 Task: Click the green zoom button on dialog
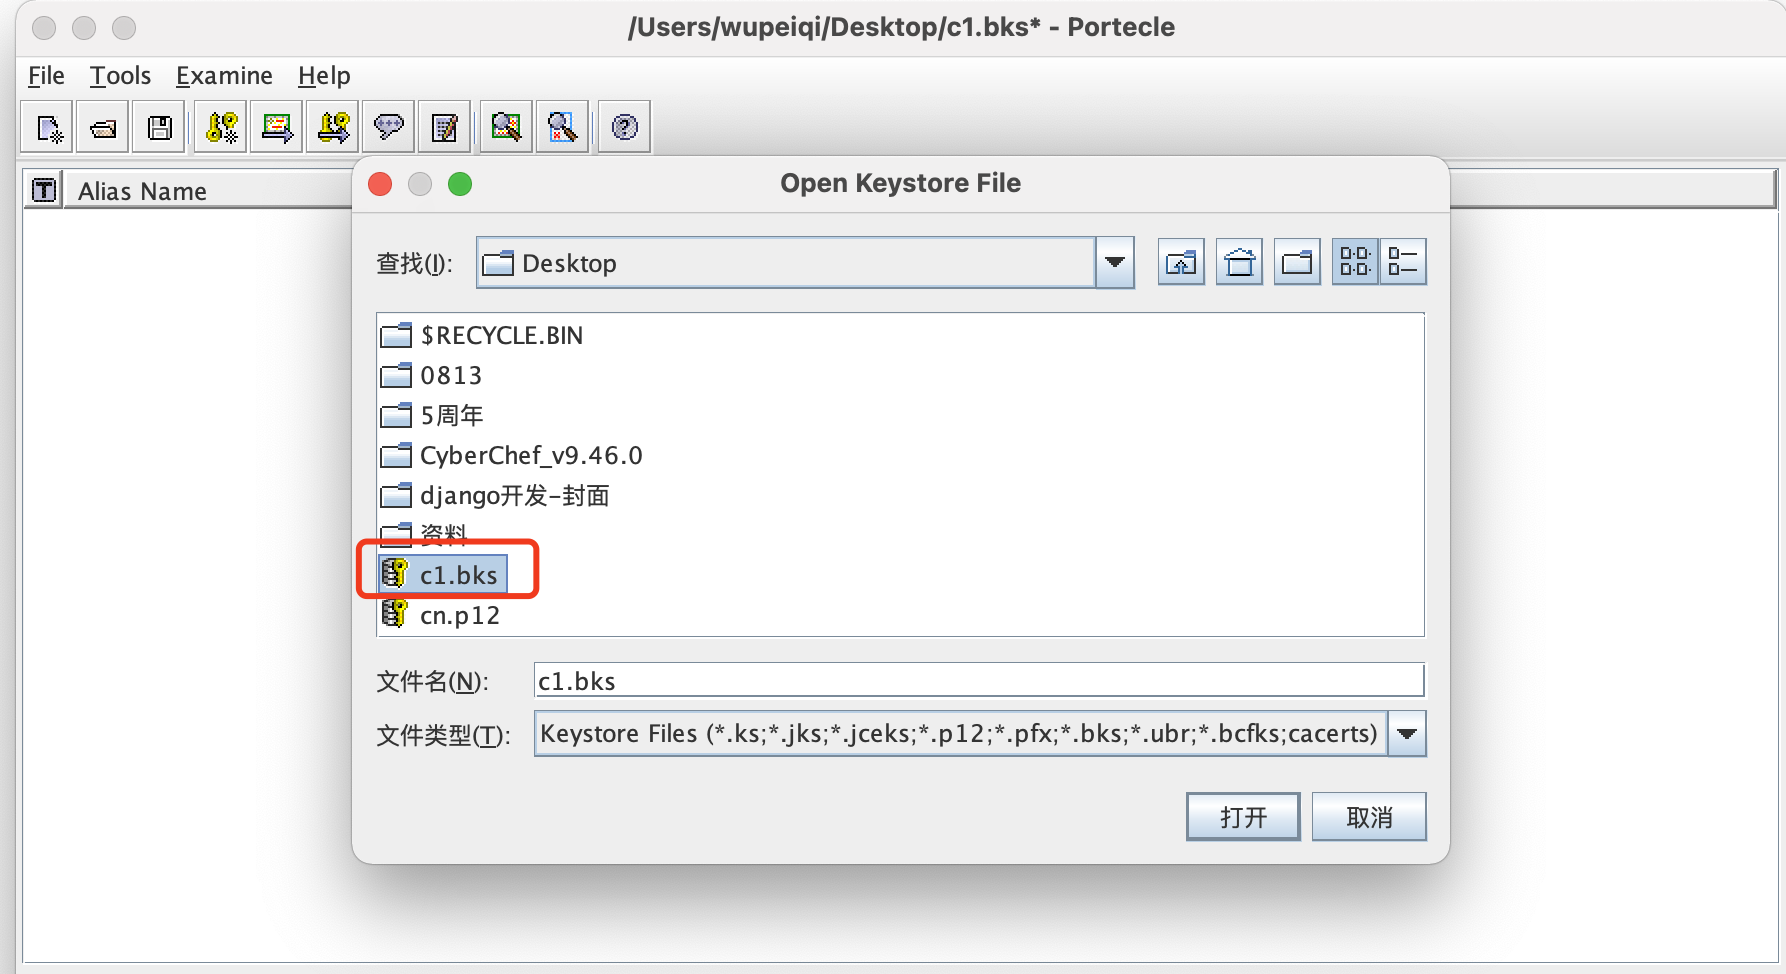click(x=460, y=184)
